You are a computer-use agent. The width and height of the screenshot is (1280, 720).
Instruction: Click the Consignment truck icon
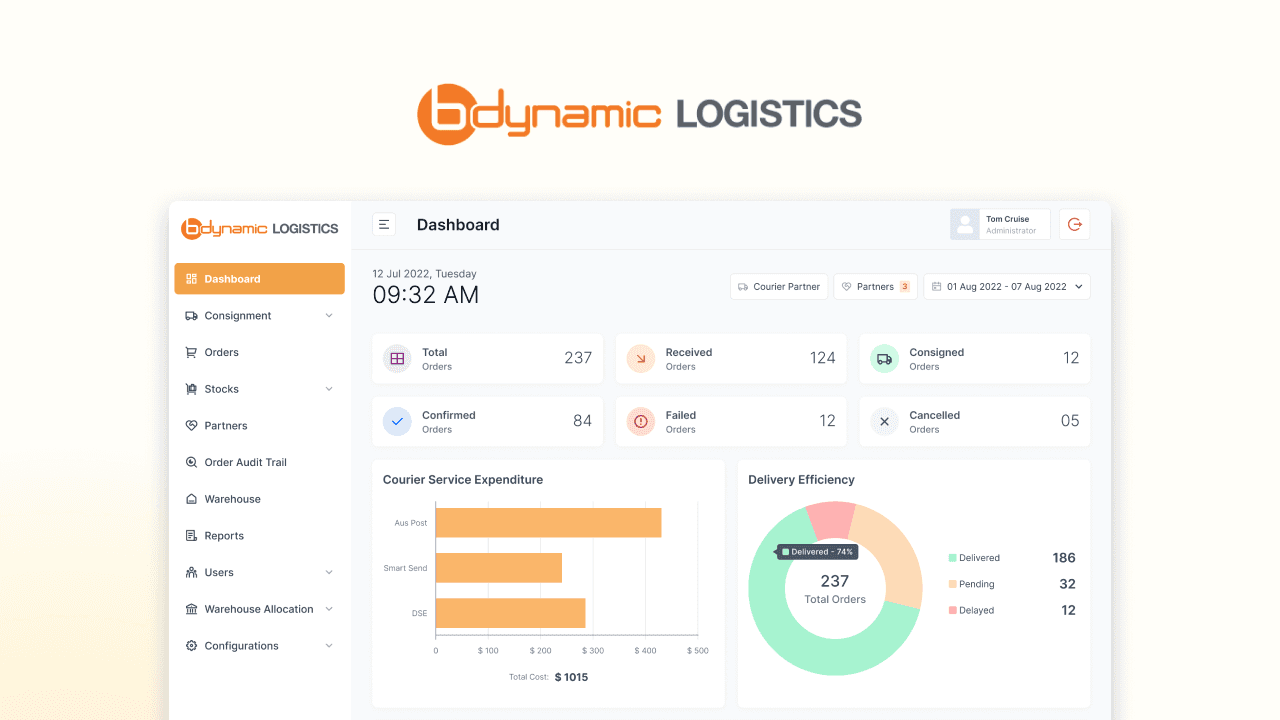pos(191,316)
